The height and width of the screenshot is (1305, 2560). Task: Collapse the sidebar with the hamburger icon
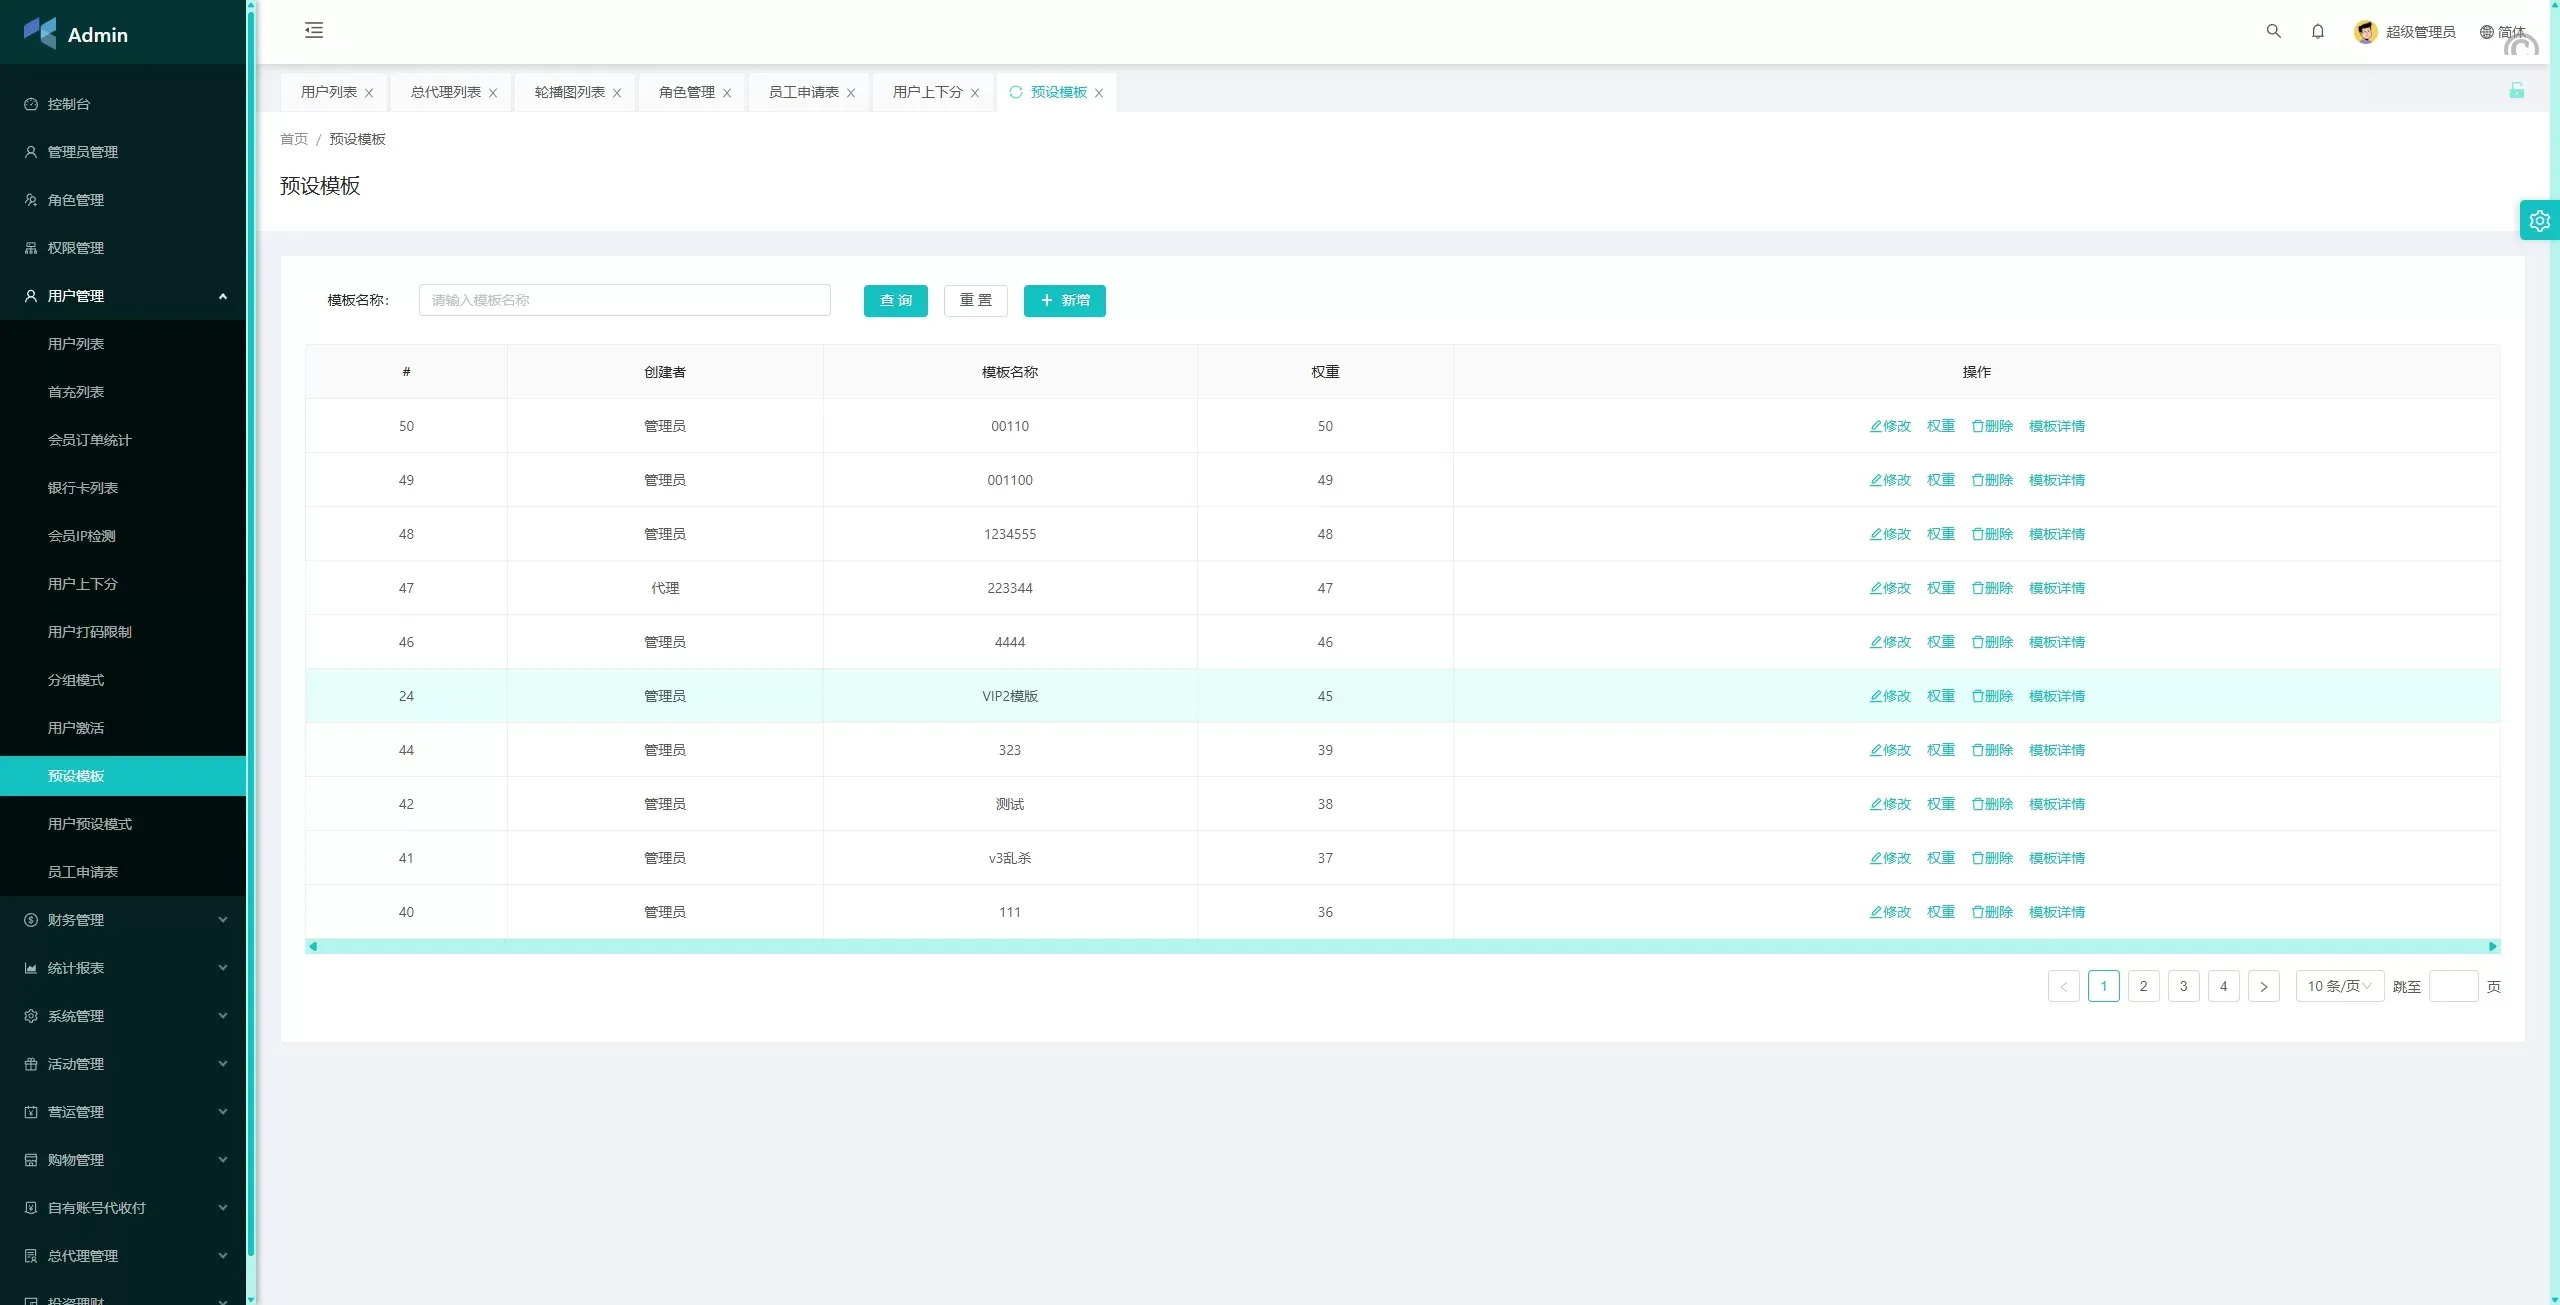(314, 30)
